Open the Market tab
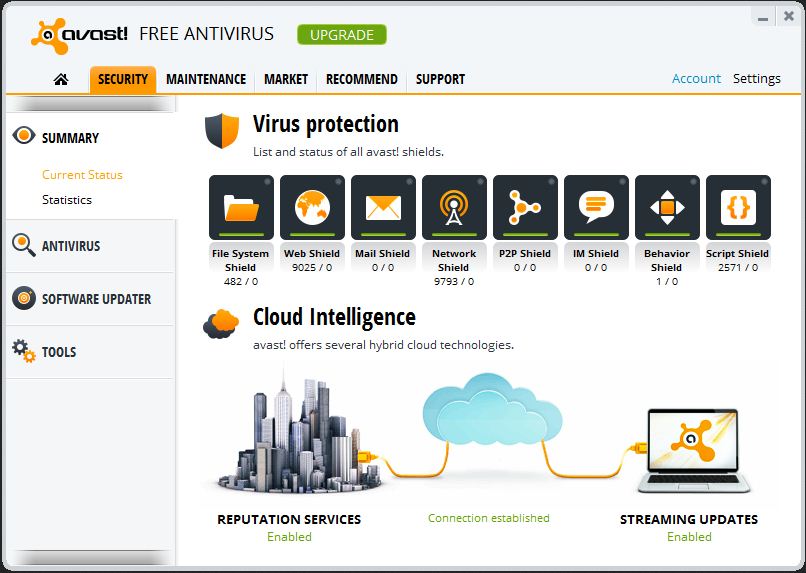The width and height of the screenshot is (806, 573). click(286, 79)
